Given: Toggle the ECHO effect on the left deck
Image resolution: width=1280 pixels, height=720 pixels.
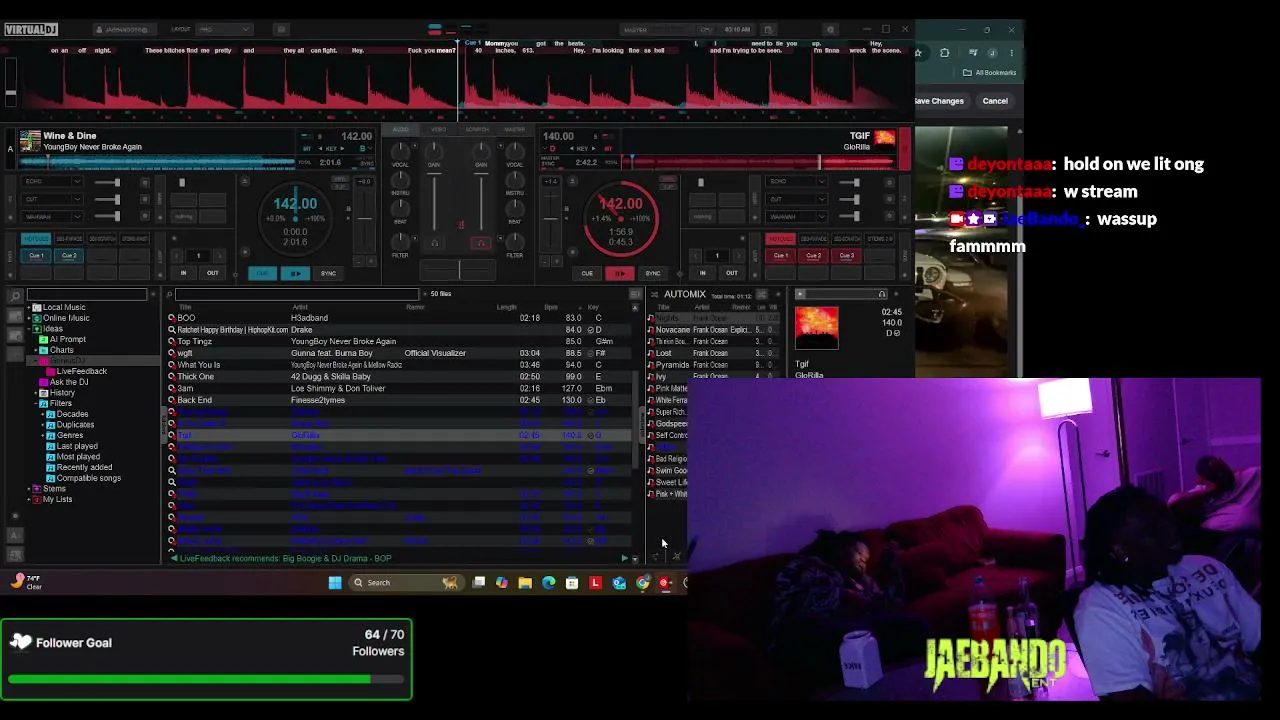Looking at the screenshot, I should tap(144, 182).
